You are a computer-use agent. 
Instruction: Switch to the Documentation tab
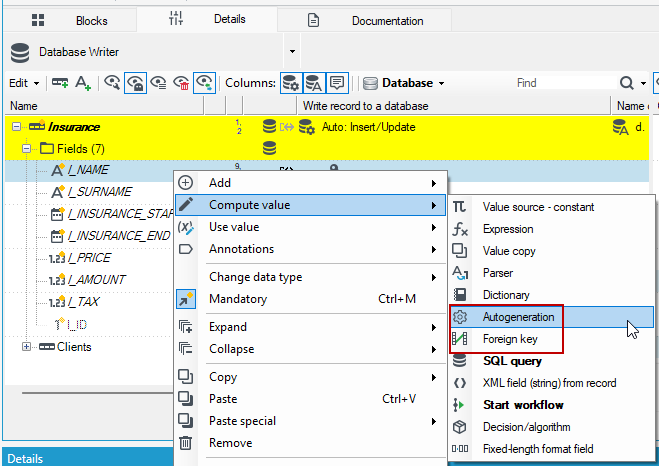click(x=365, y=20)
